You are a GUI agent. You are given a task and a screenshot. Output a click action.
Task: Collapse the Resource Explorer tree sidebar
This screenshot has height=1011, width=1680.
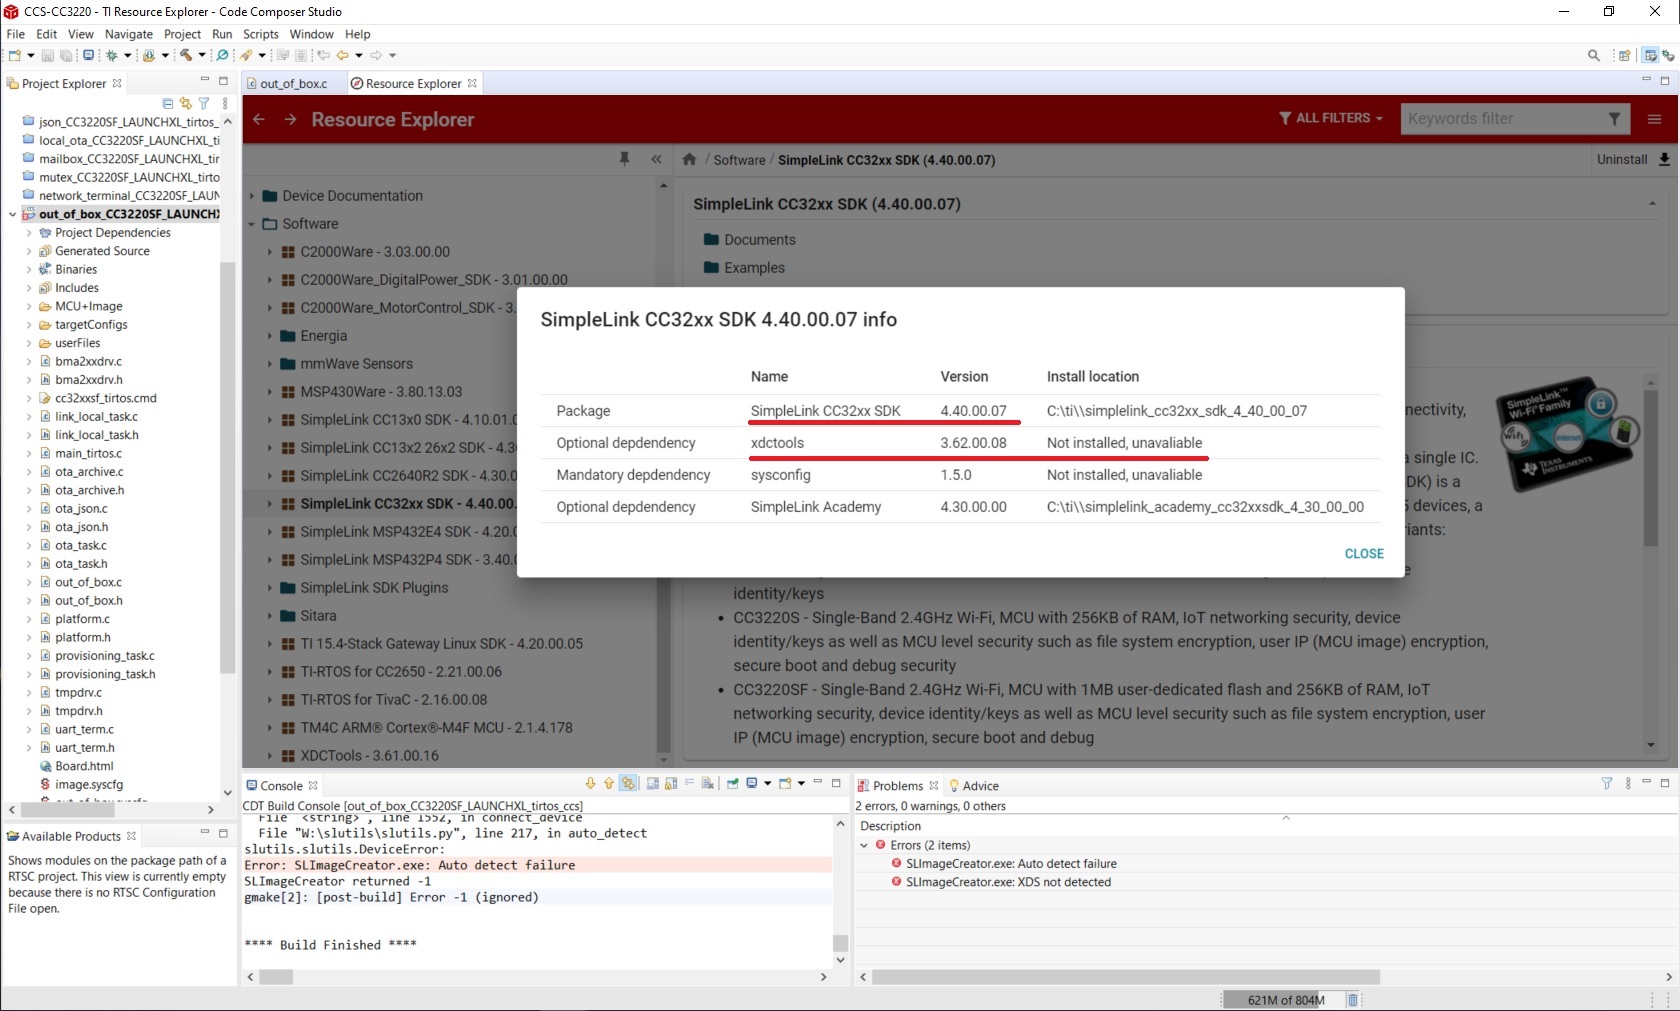point(656,159)
